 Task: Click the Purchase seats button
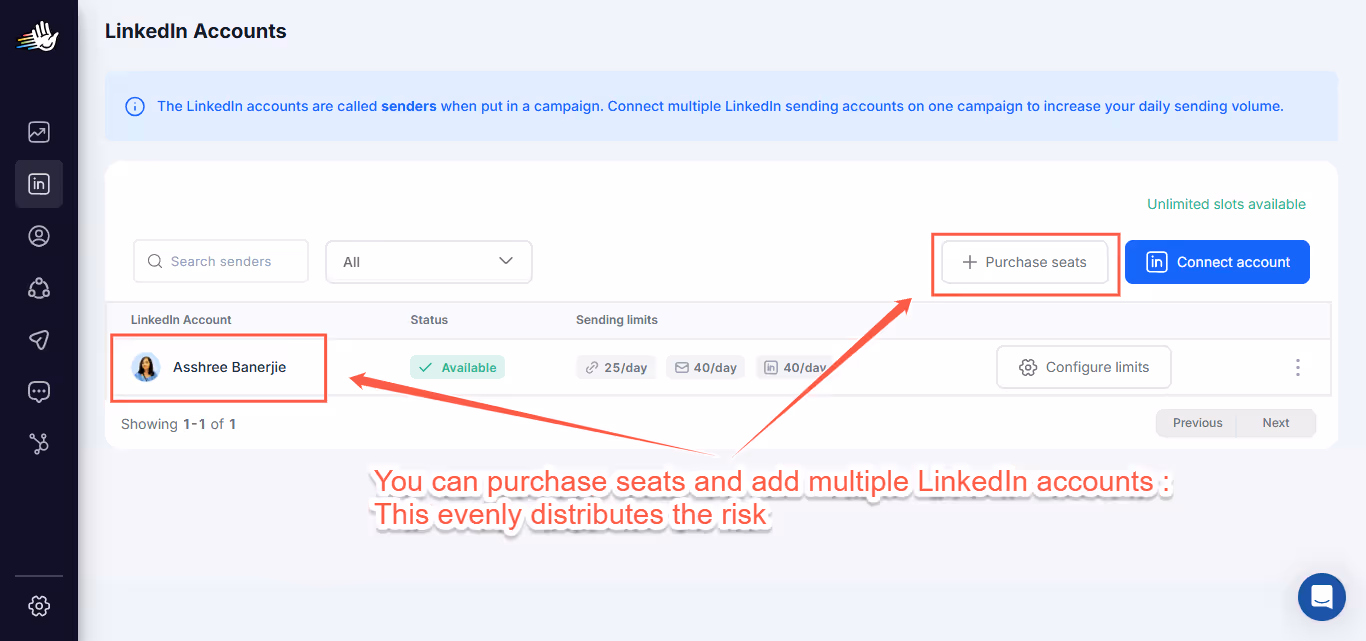coord(1024,261)
